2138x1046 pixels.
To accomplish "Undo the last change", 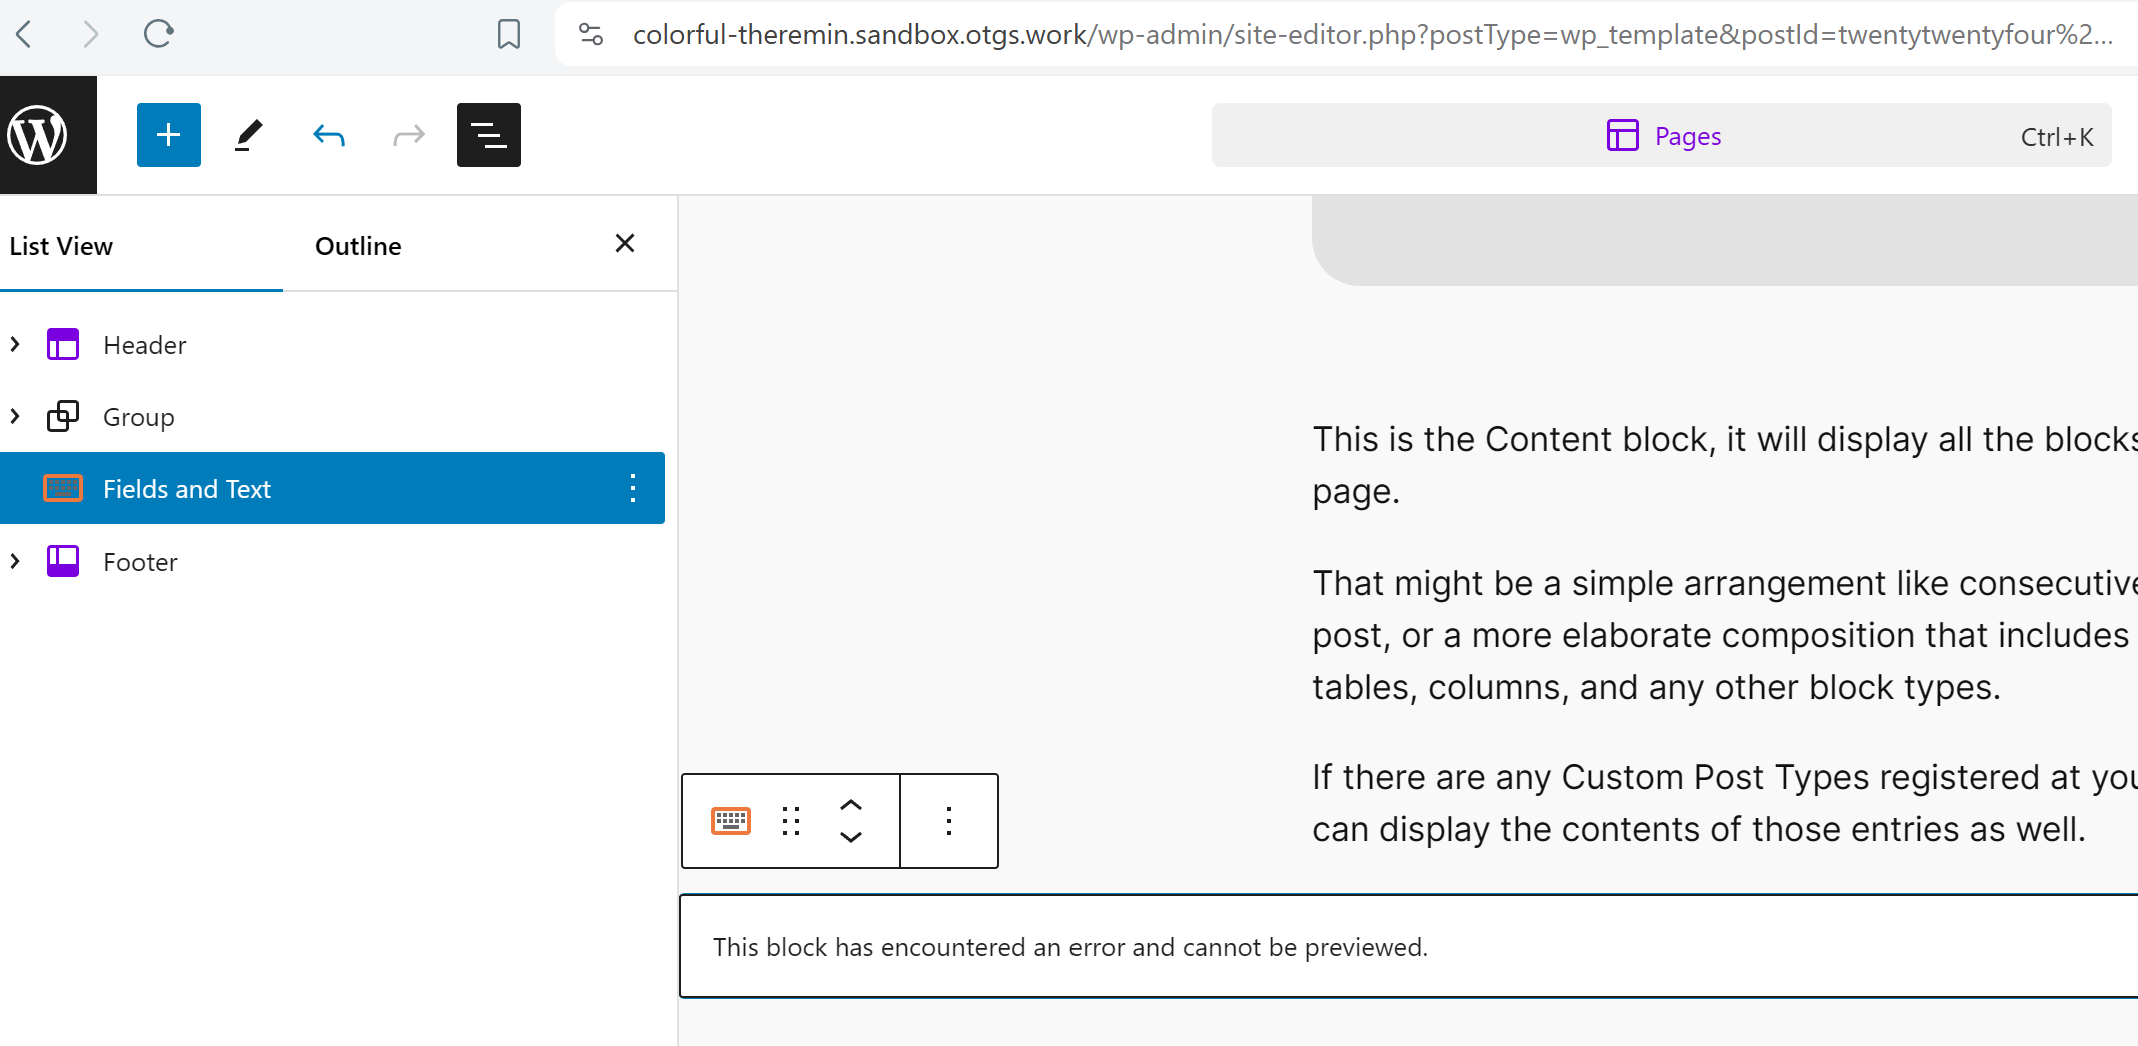I will pyautogui.click(x=329, y=135).
